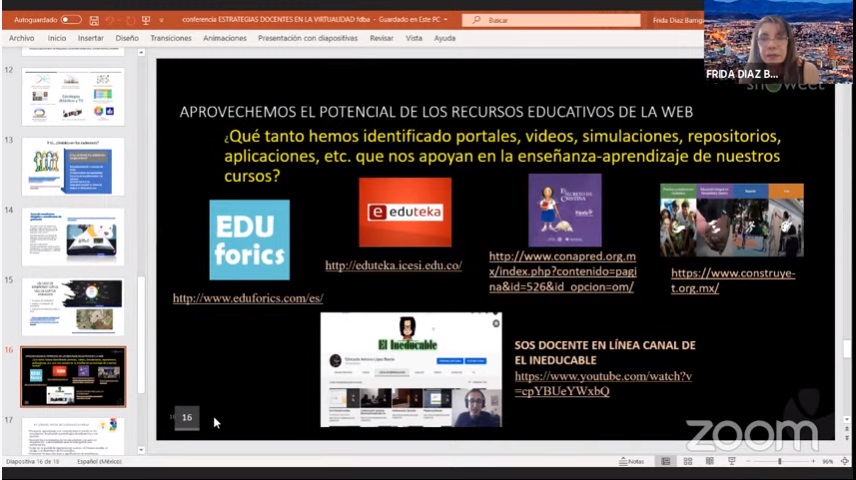Toggle the Autoguardado switch
Image resolution: width=856 pixels, height=480 pixels.
(70, 19)
